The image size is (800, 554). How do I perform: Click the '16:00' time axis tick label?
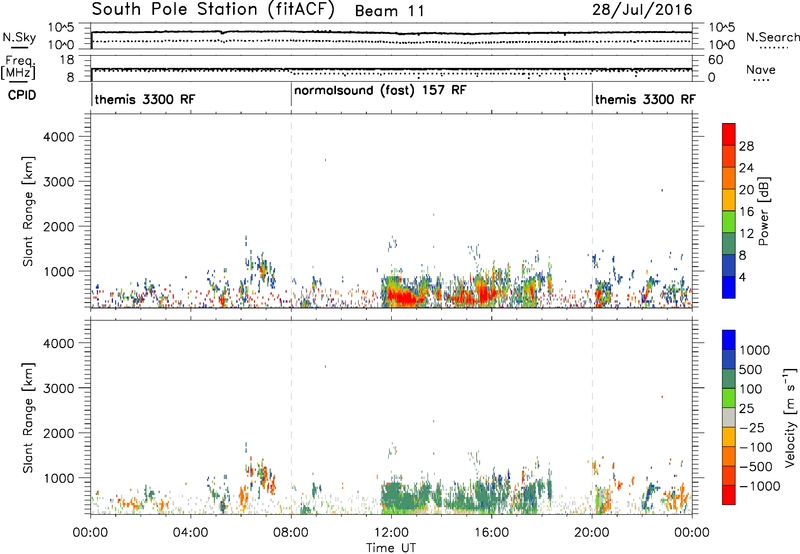(x=491, y=533)
